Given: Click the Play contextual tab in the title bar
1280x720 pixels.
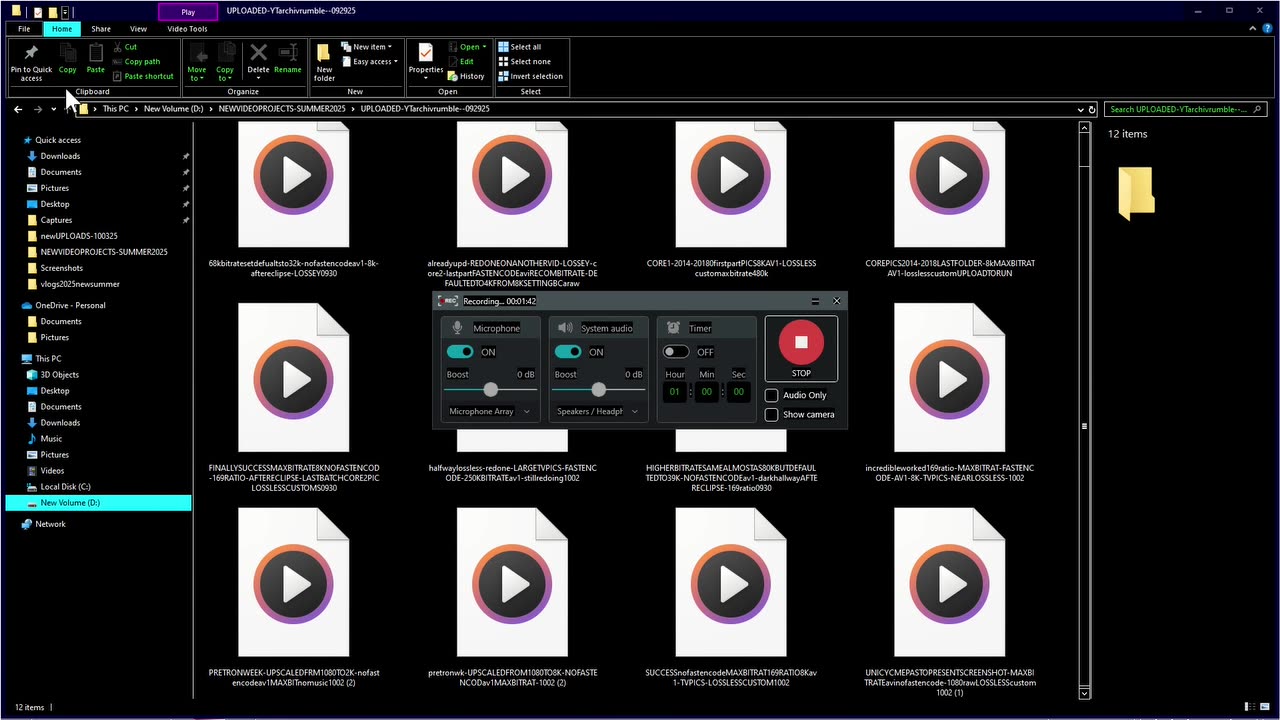Looking at the screenshot, I should [188, 12].
